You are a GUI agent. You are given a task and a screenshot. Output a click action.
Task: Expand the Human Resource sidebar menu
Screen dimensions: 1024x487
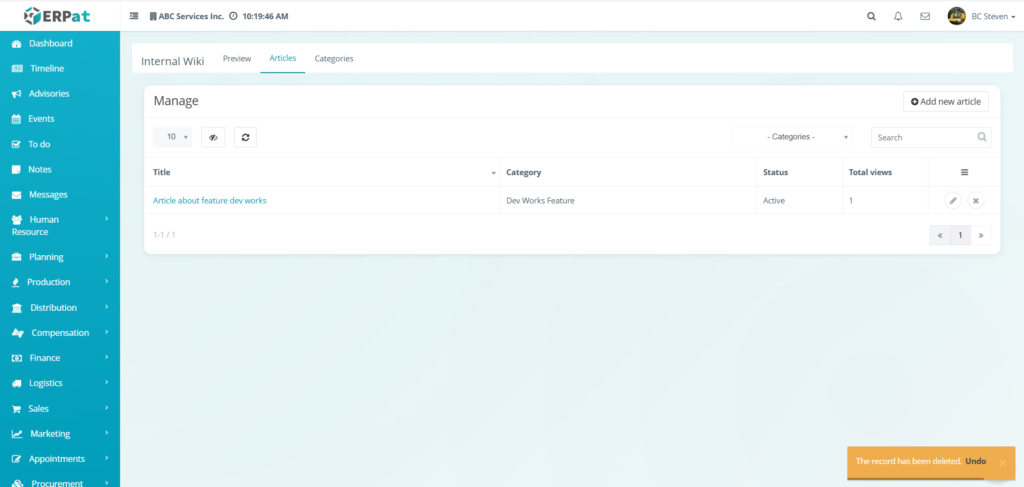pos(60,225)
